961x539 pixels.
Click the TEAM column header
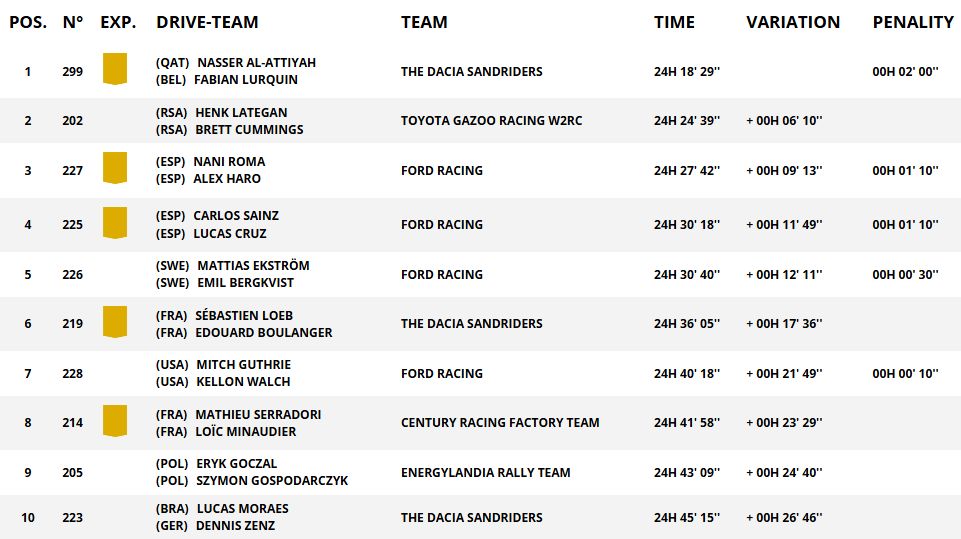point(424,22)
